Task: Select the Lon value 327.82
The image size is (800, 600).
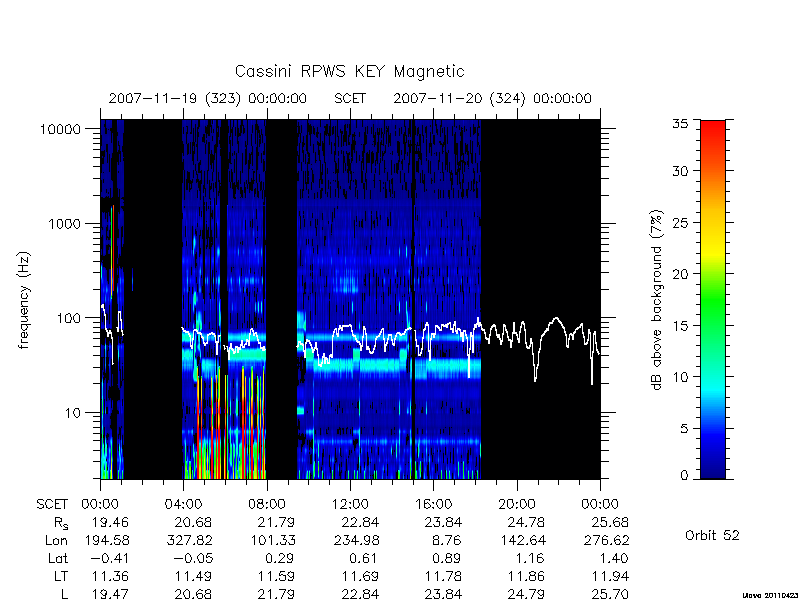Action: pyautogui.click(x=189, y=540)
